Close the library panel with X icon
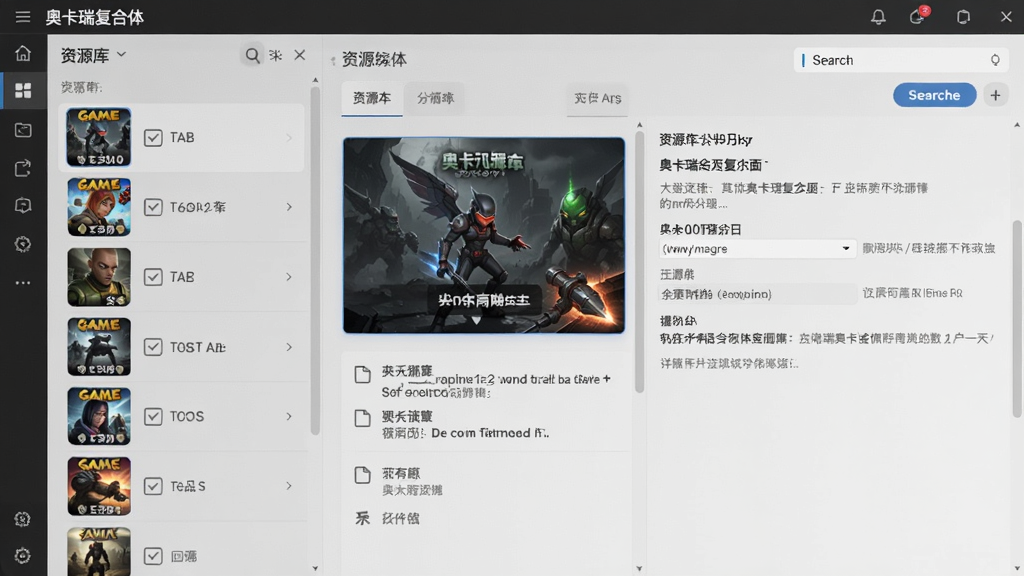 [300, 56]
